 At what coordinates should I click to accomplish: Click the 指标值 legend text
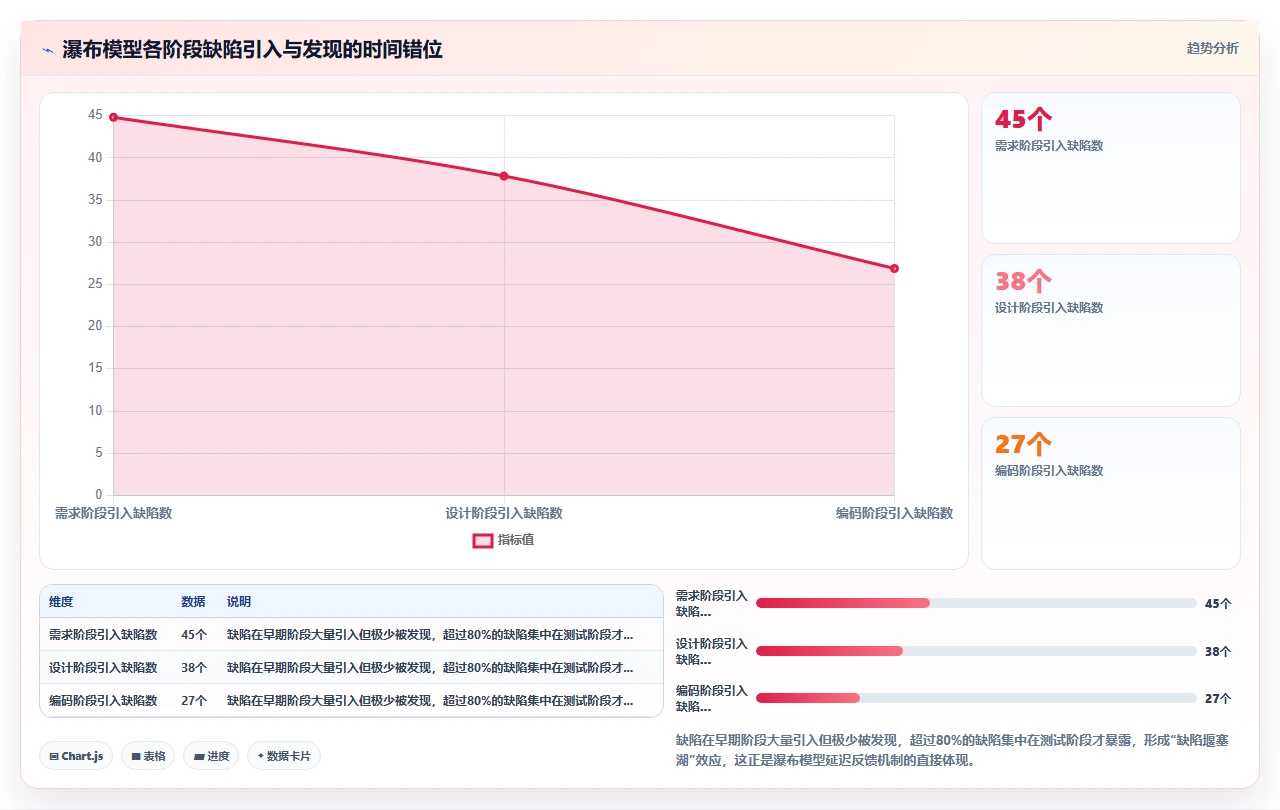(516, 540)
